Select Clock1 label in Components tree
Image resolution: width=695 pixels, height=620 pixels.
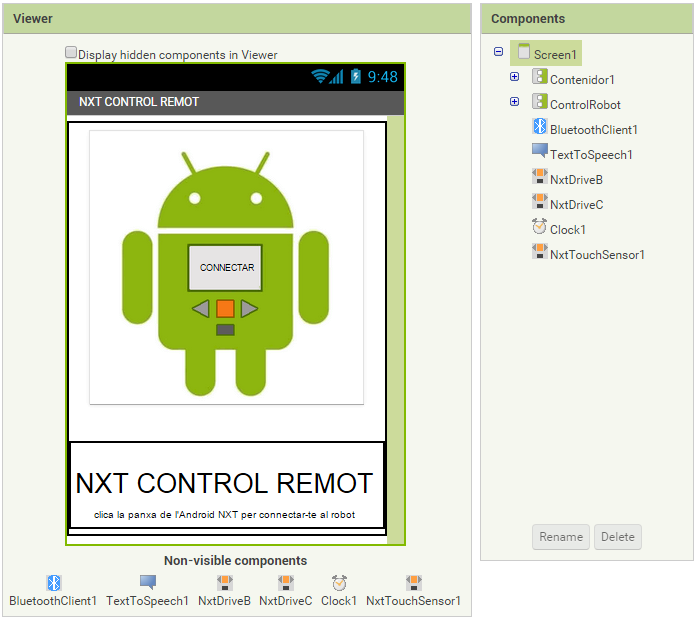click(568, 230)
